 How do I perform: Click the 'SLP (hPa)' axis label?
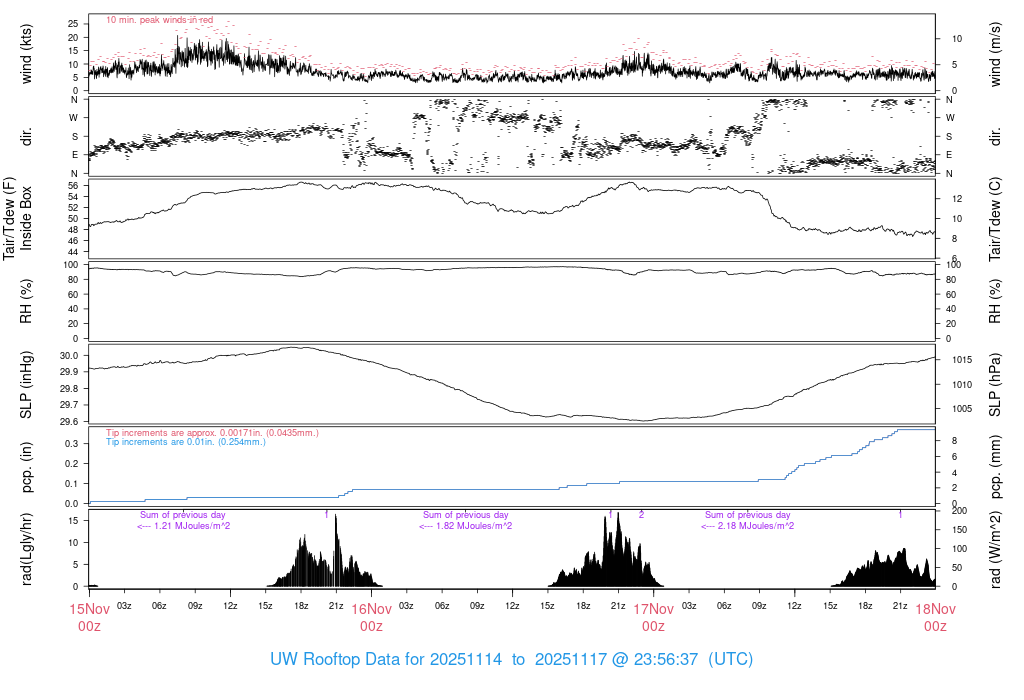click(995, 385)
